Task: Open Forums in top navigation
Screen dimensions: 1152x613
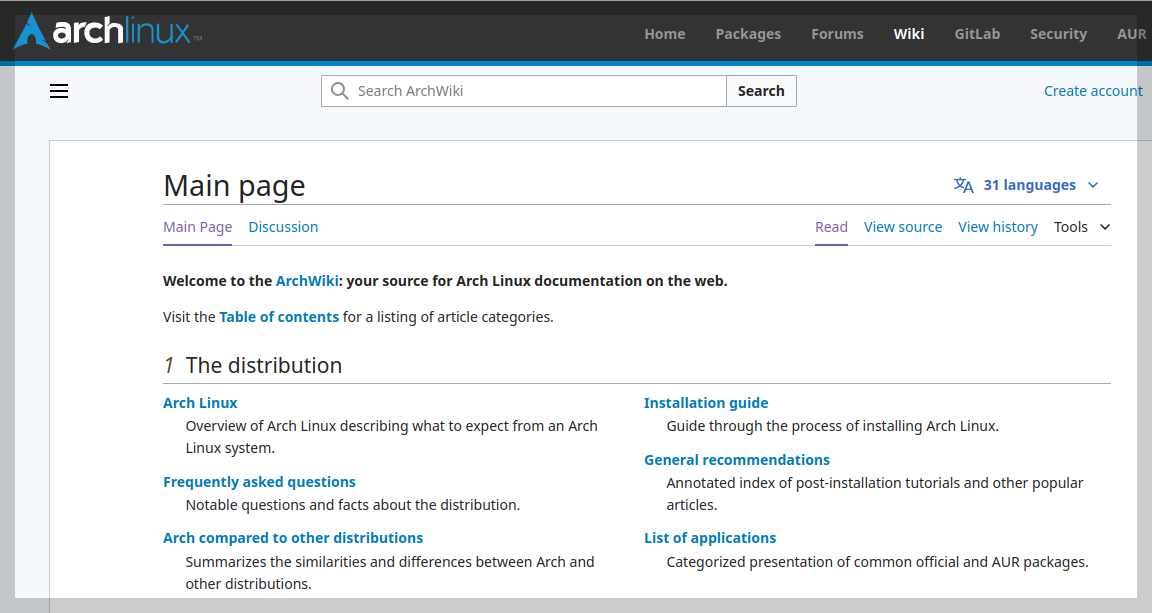Action: (x=837, y=34)
